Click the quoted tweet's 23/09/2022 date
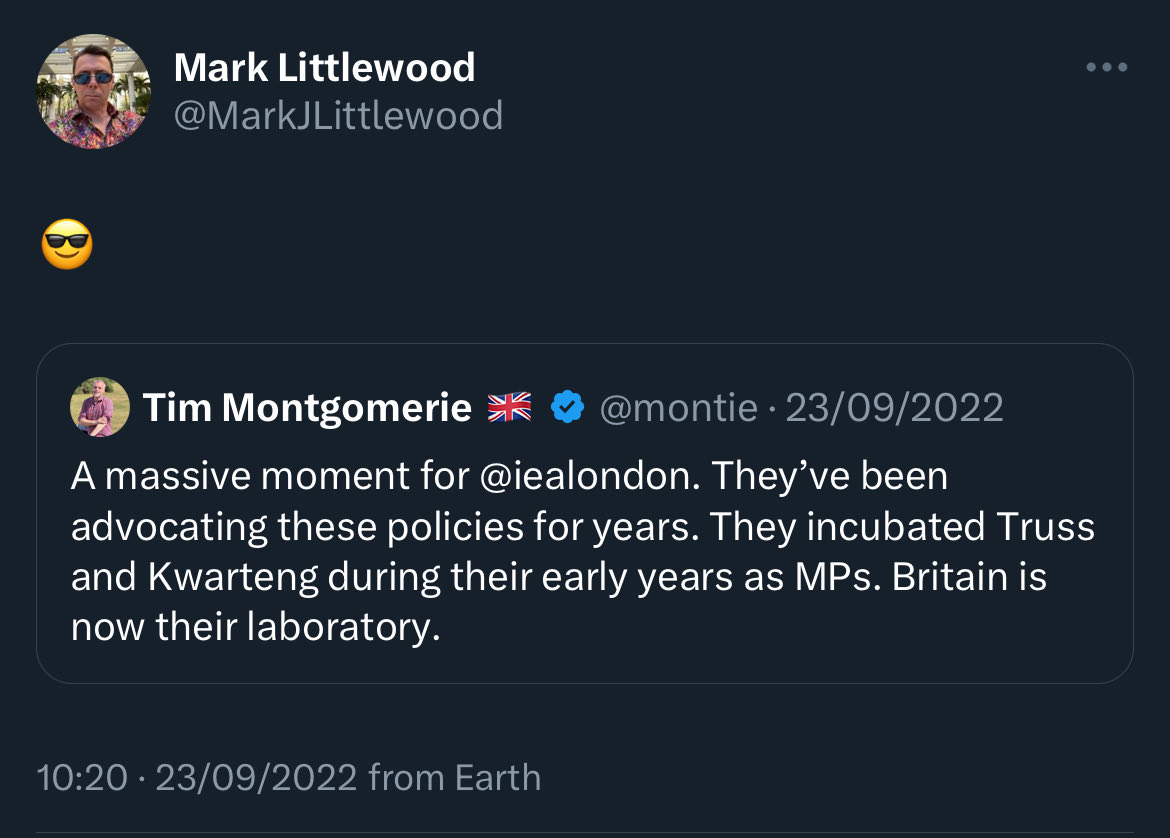Viewport: 1170px width, 838px height. point(894,408)
